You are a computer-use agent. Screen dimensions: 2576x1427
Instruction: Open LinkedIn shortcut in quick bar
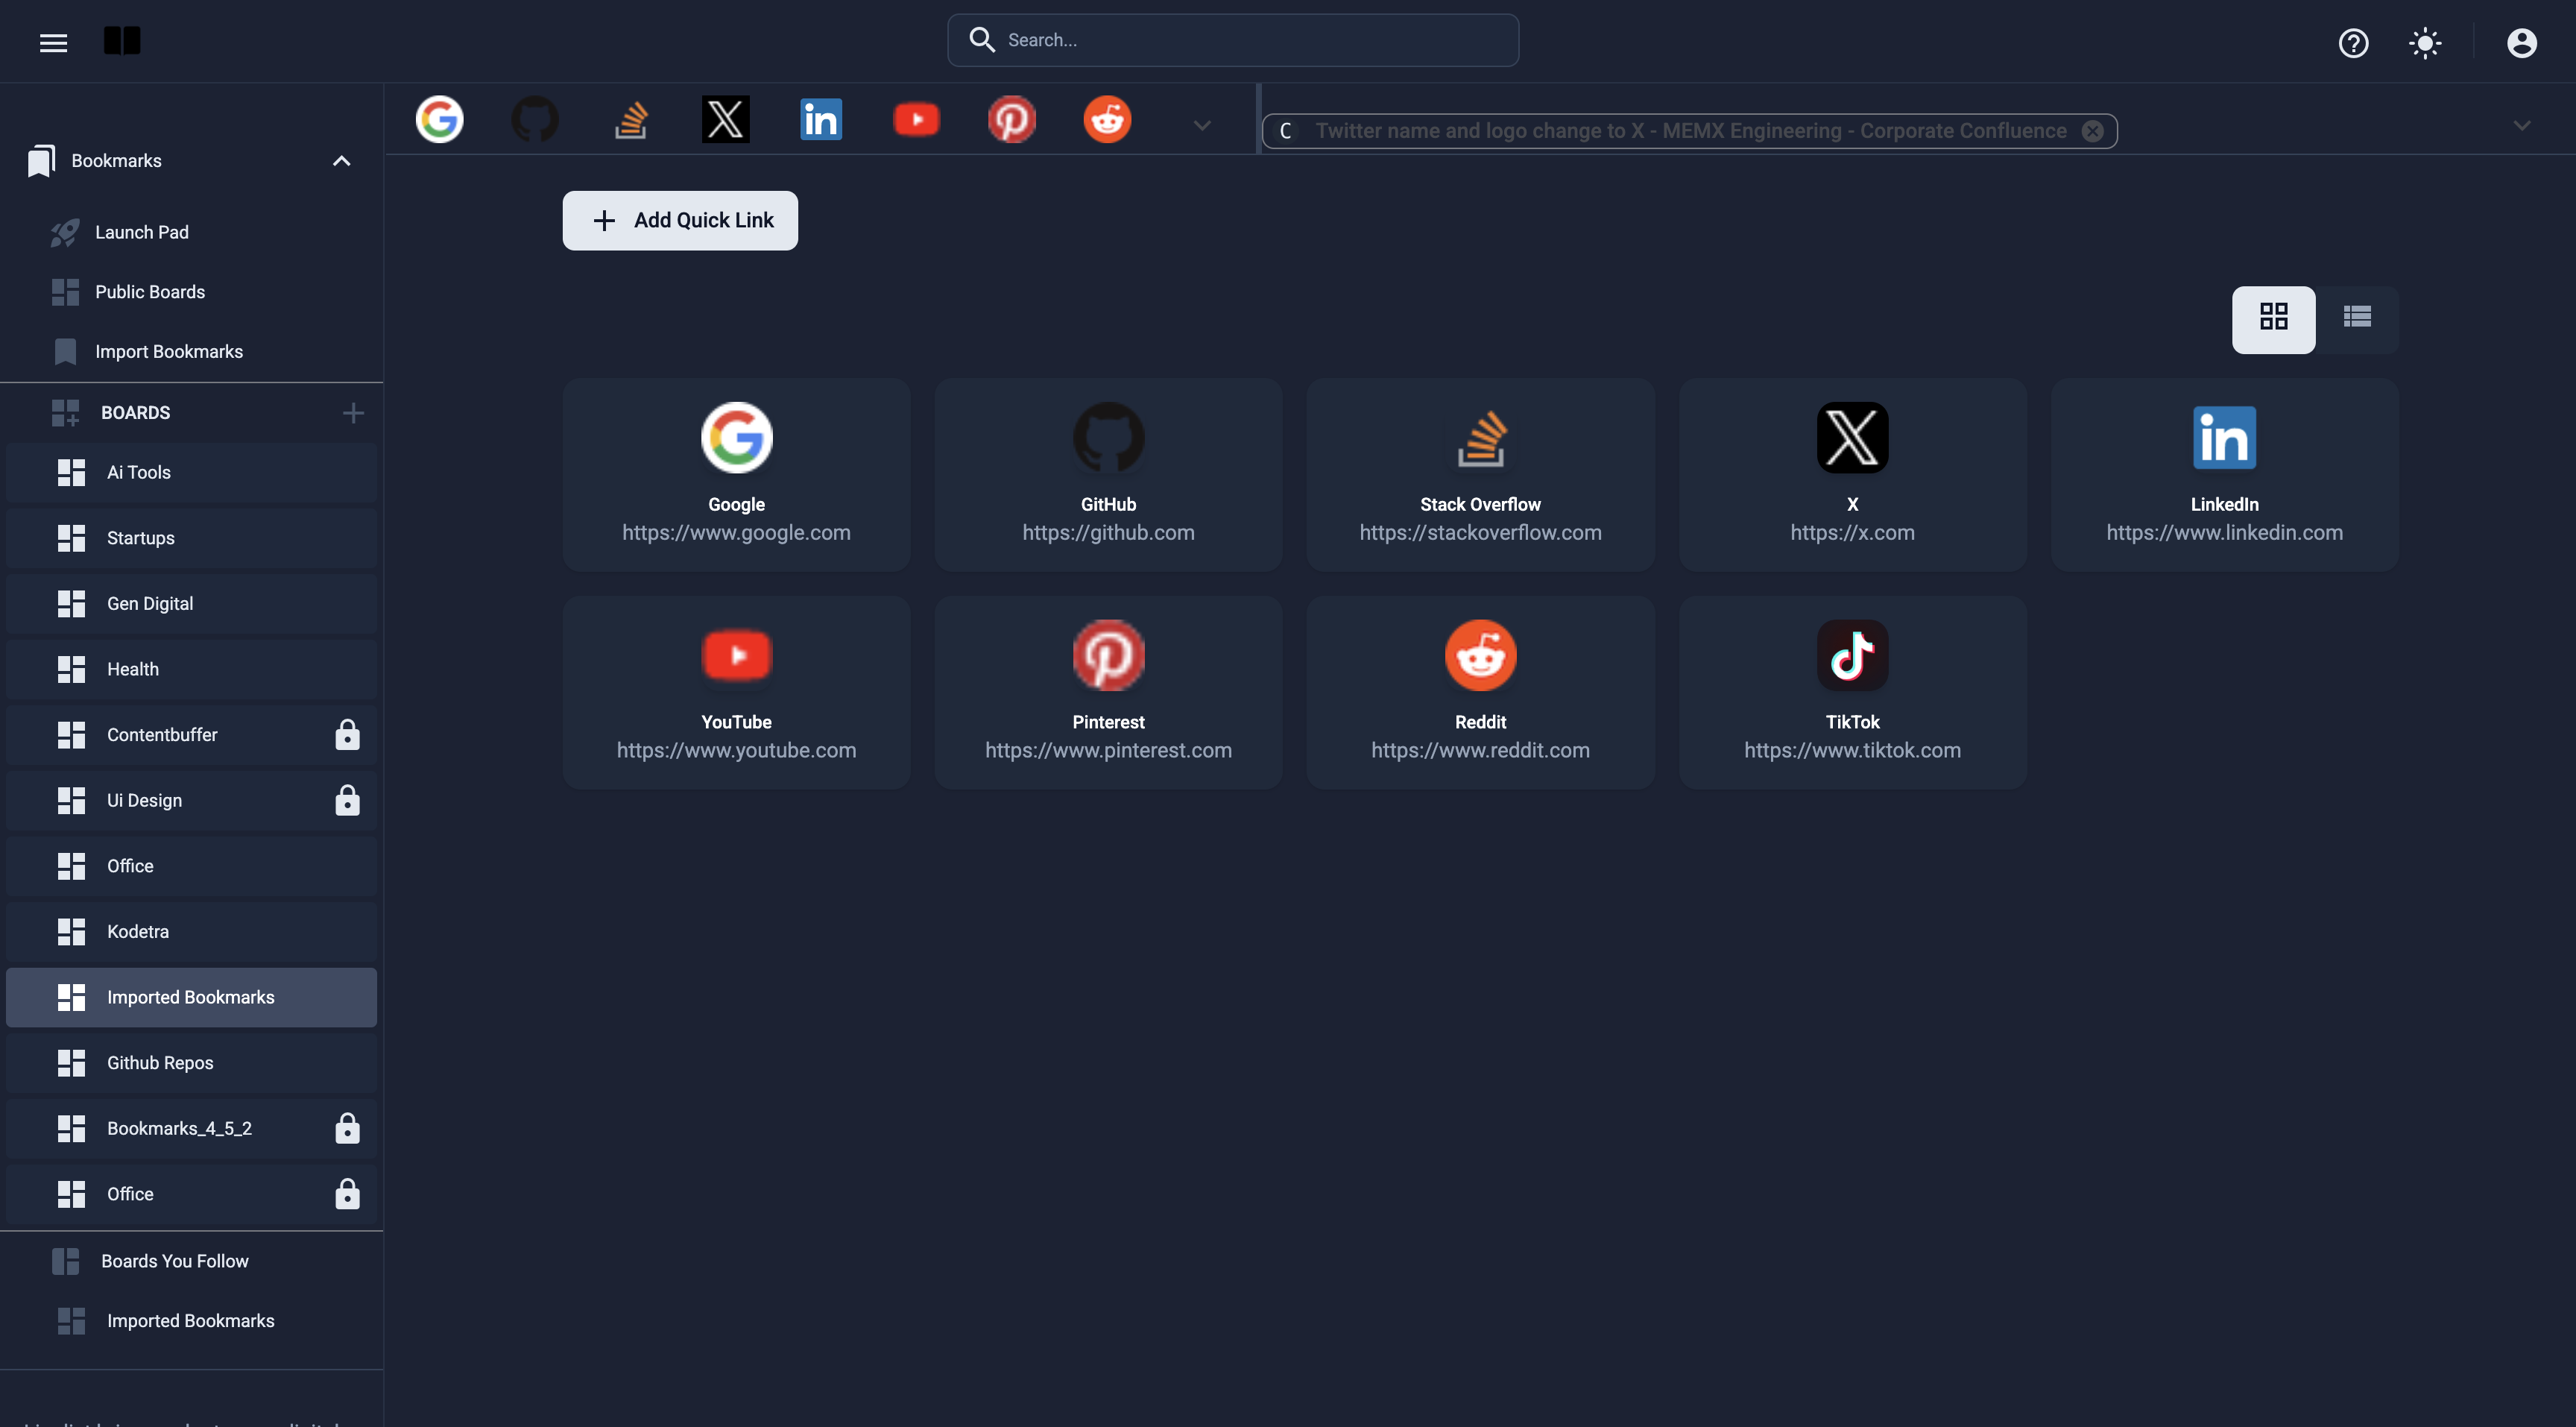point(821,120)
